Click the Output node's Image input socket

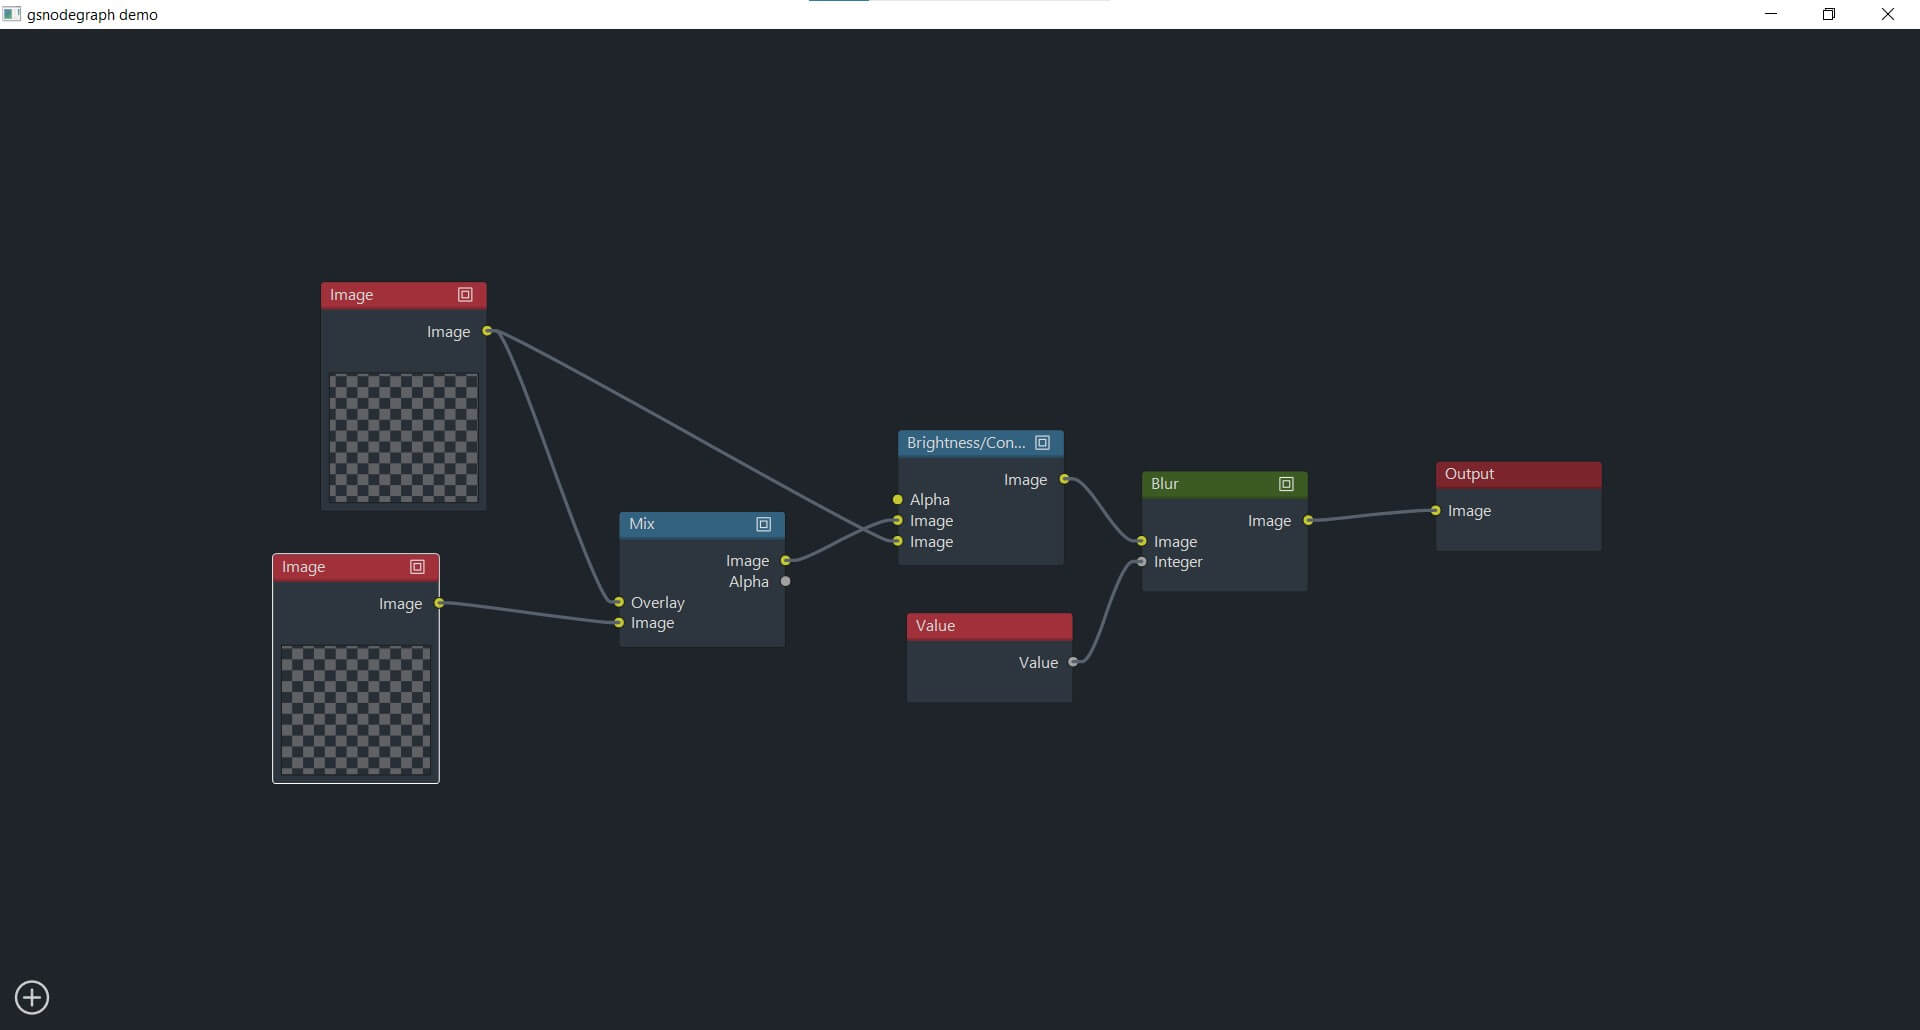[1436, 511]
